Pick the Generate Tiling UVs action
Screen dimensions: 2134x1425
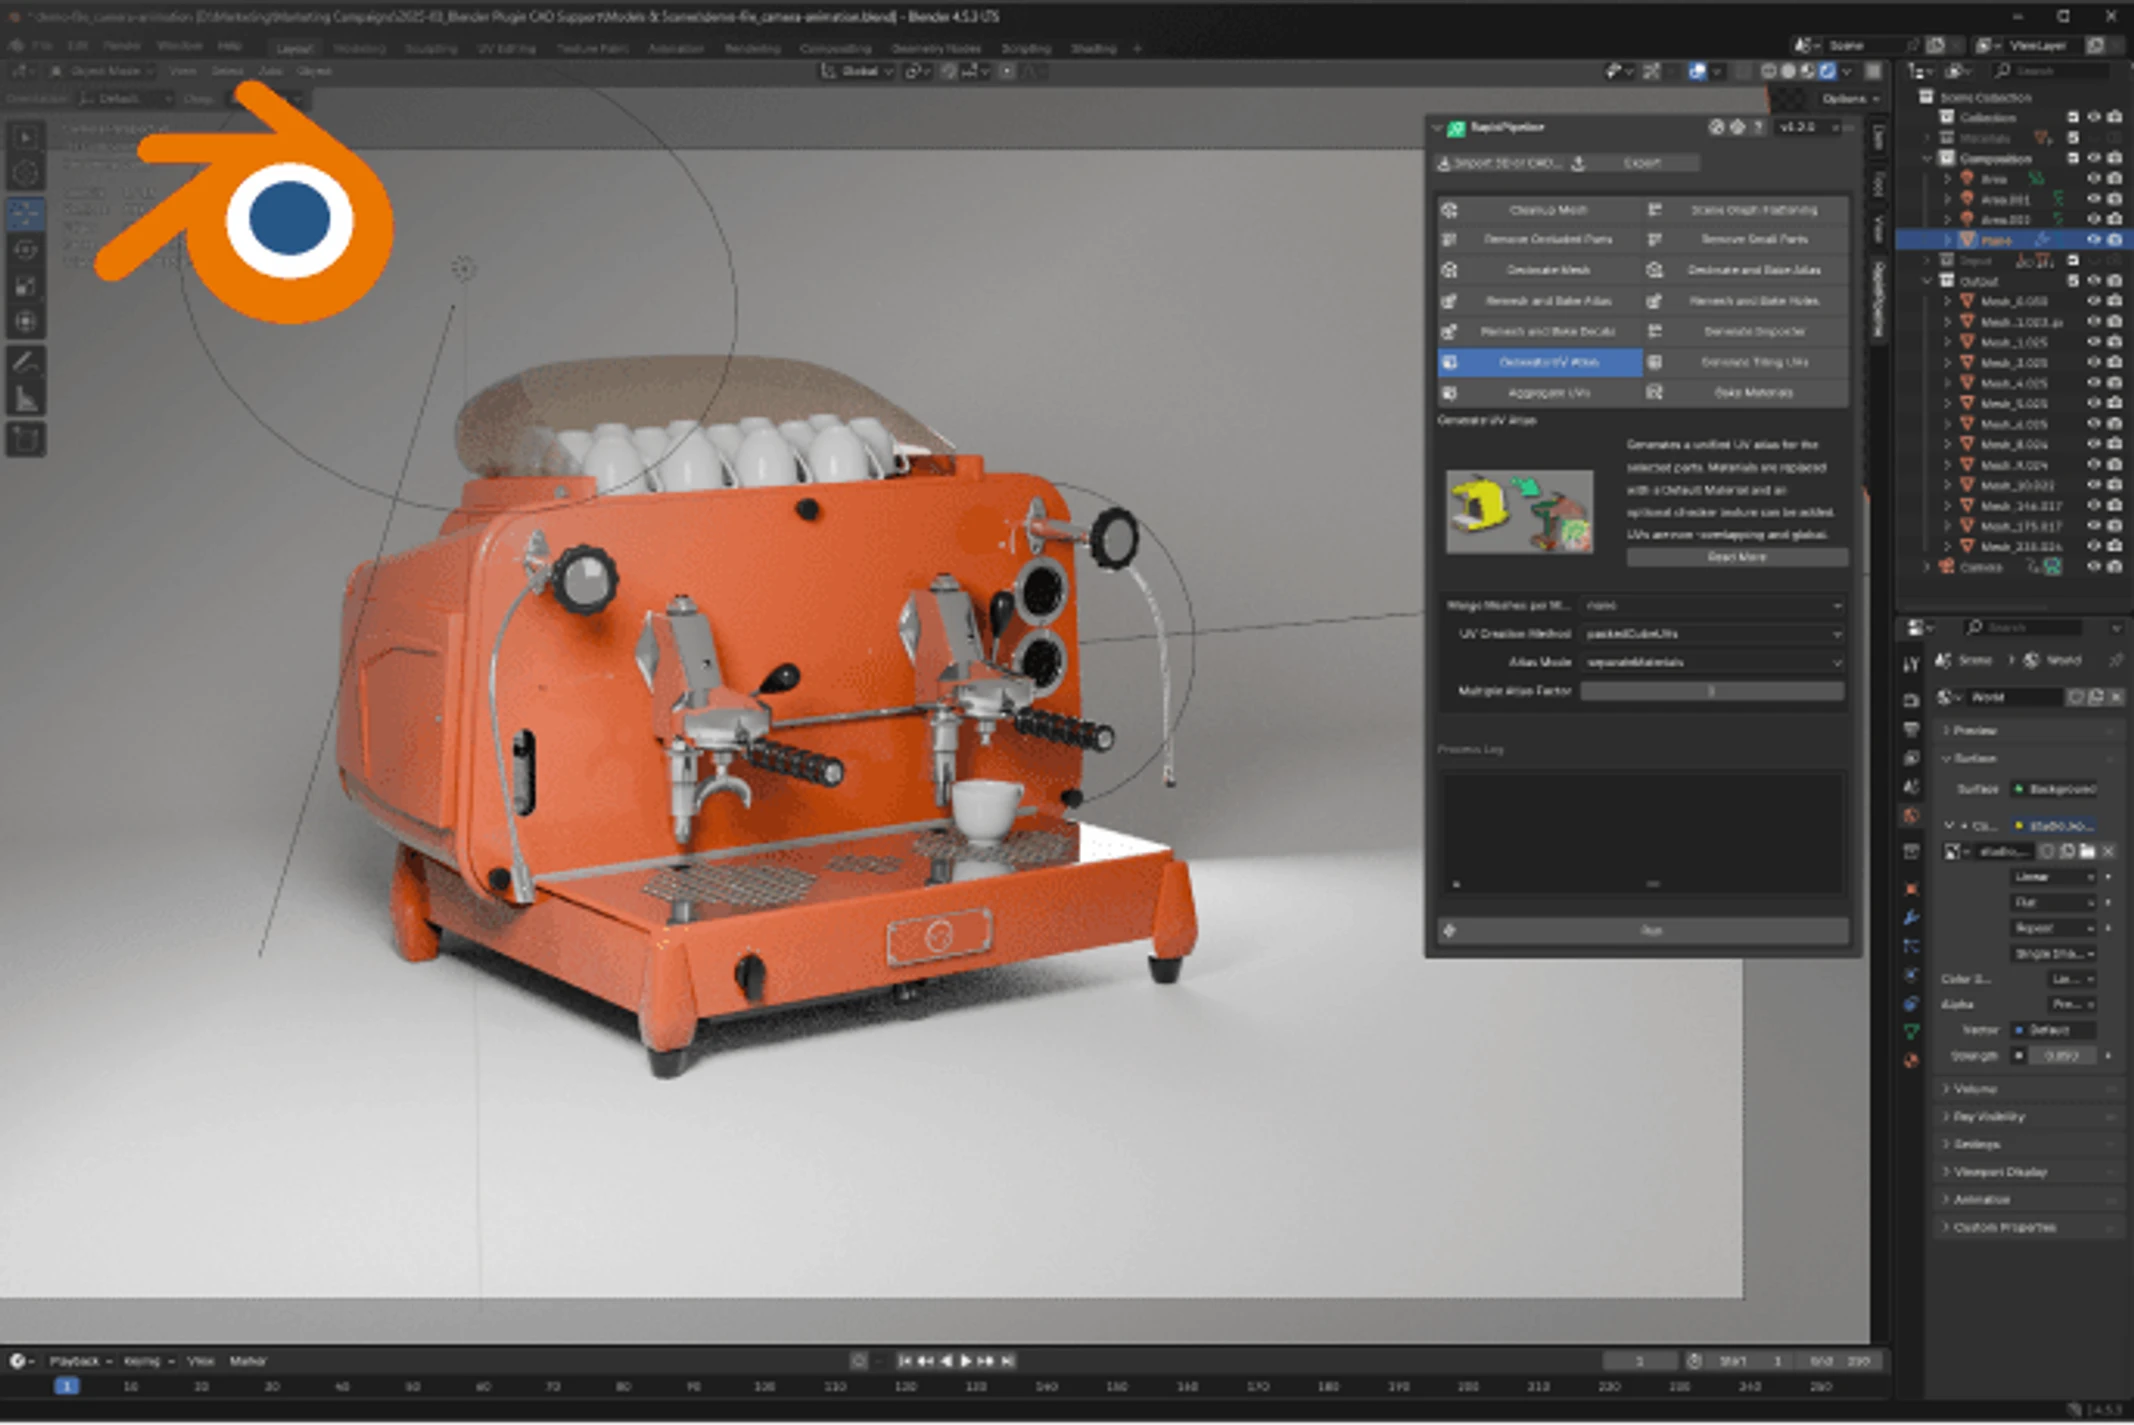(x=1753, y=362)
